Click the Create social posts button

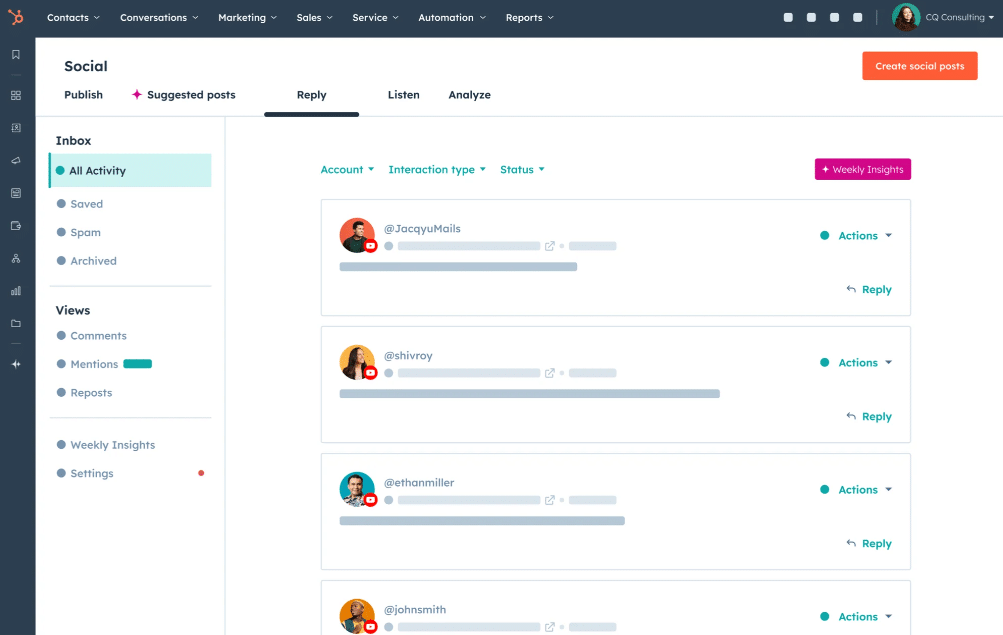click(x=919, y=65)
